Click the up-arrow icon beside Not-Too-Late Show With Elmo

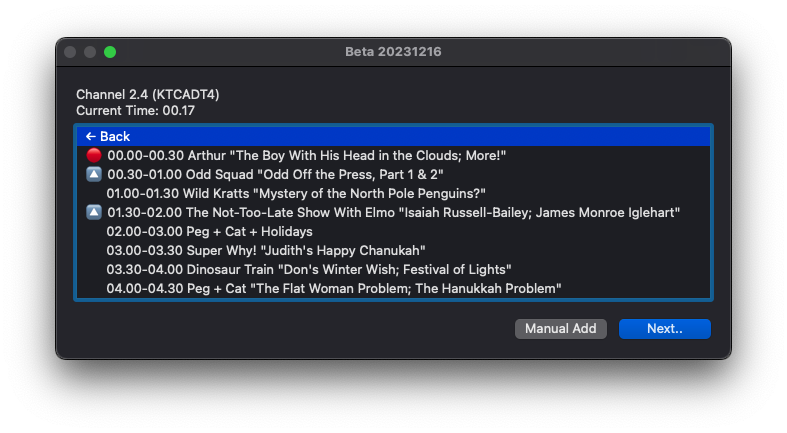click(x=94, y=213)
